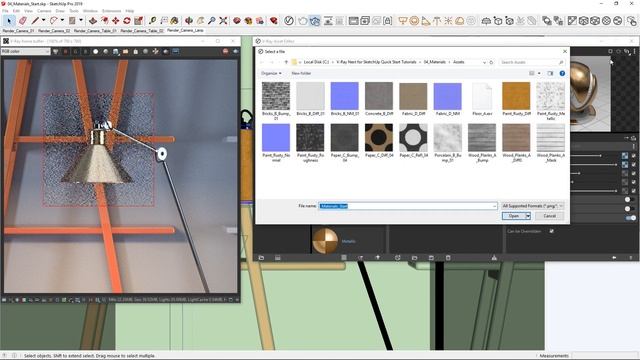Expand the Arc tool dropdown arrow
640x360 pixels.
tap(62, 20)
